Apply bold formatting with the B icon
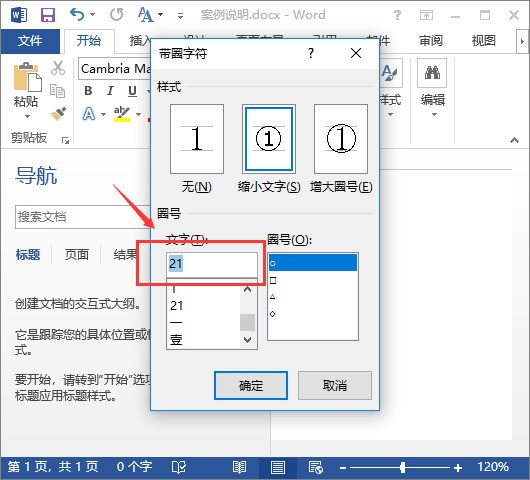 [x=88, y=91]
